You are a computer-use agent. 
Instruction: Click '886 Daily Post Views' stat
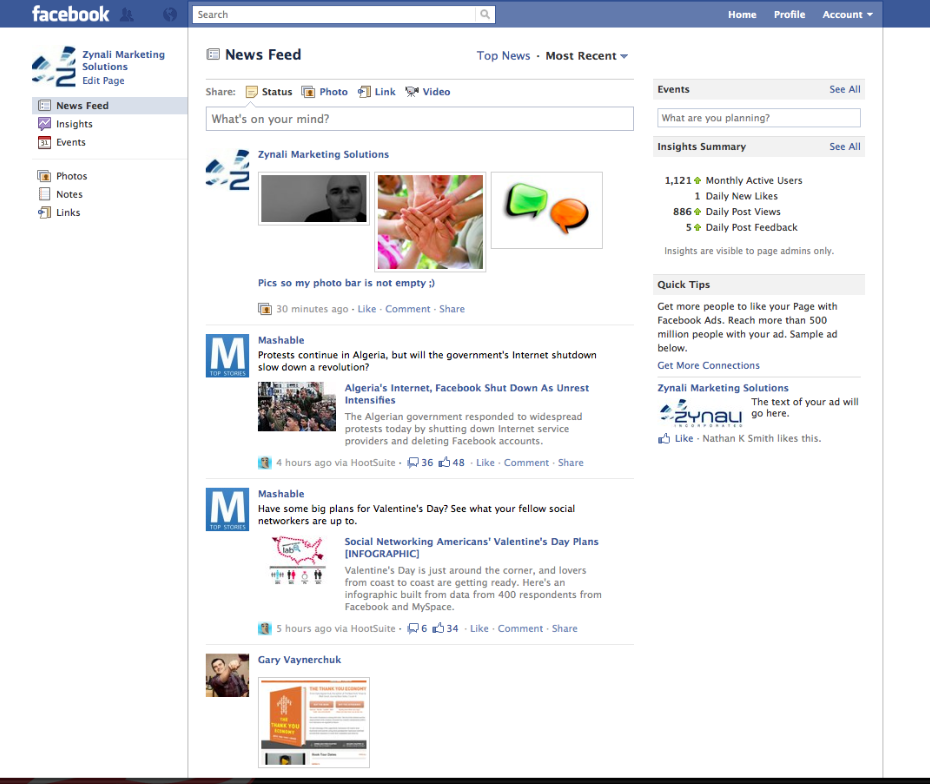[x=727, y=212]
